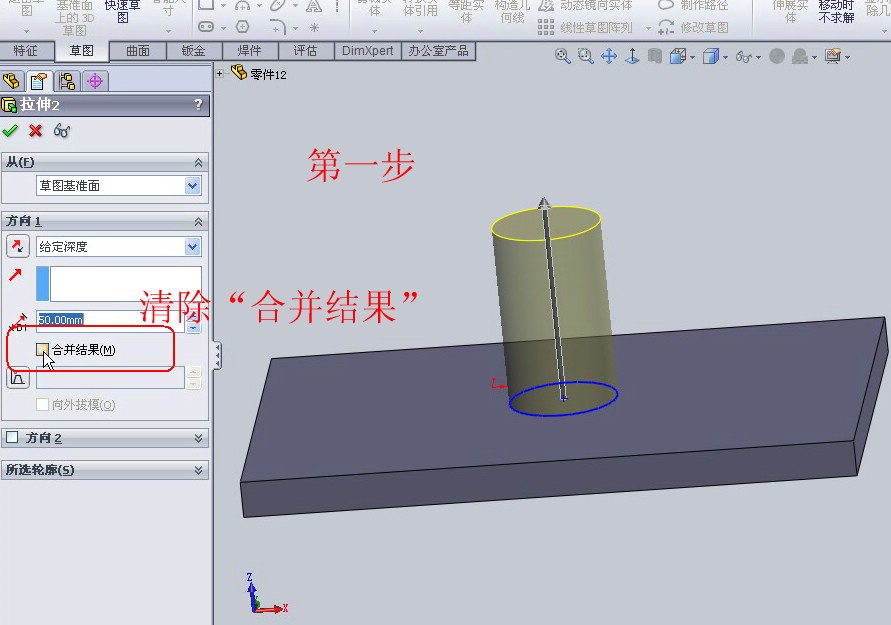Click the Zoom to Fit magnifier icon

tap(562, 56)
